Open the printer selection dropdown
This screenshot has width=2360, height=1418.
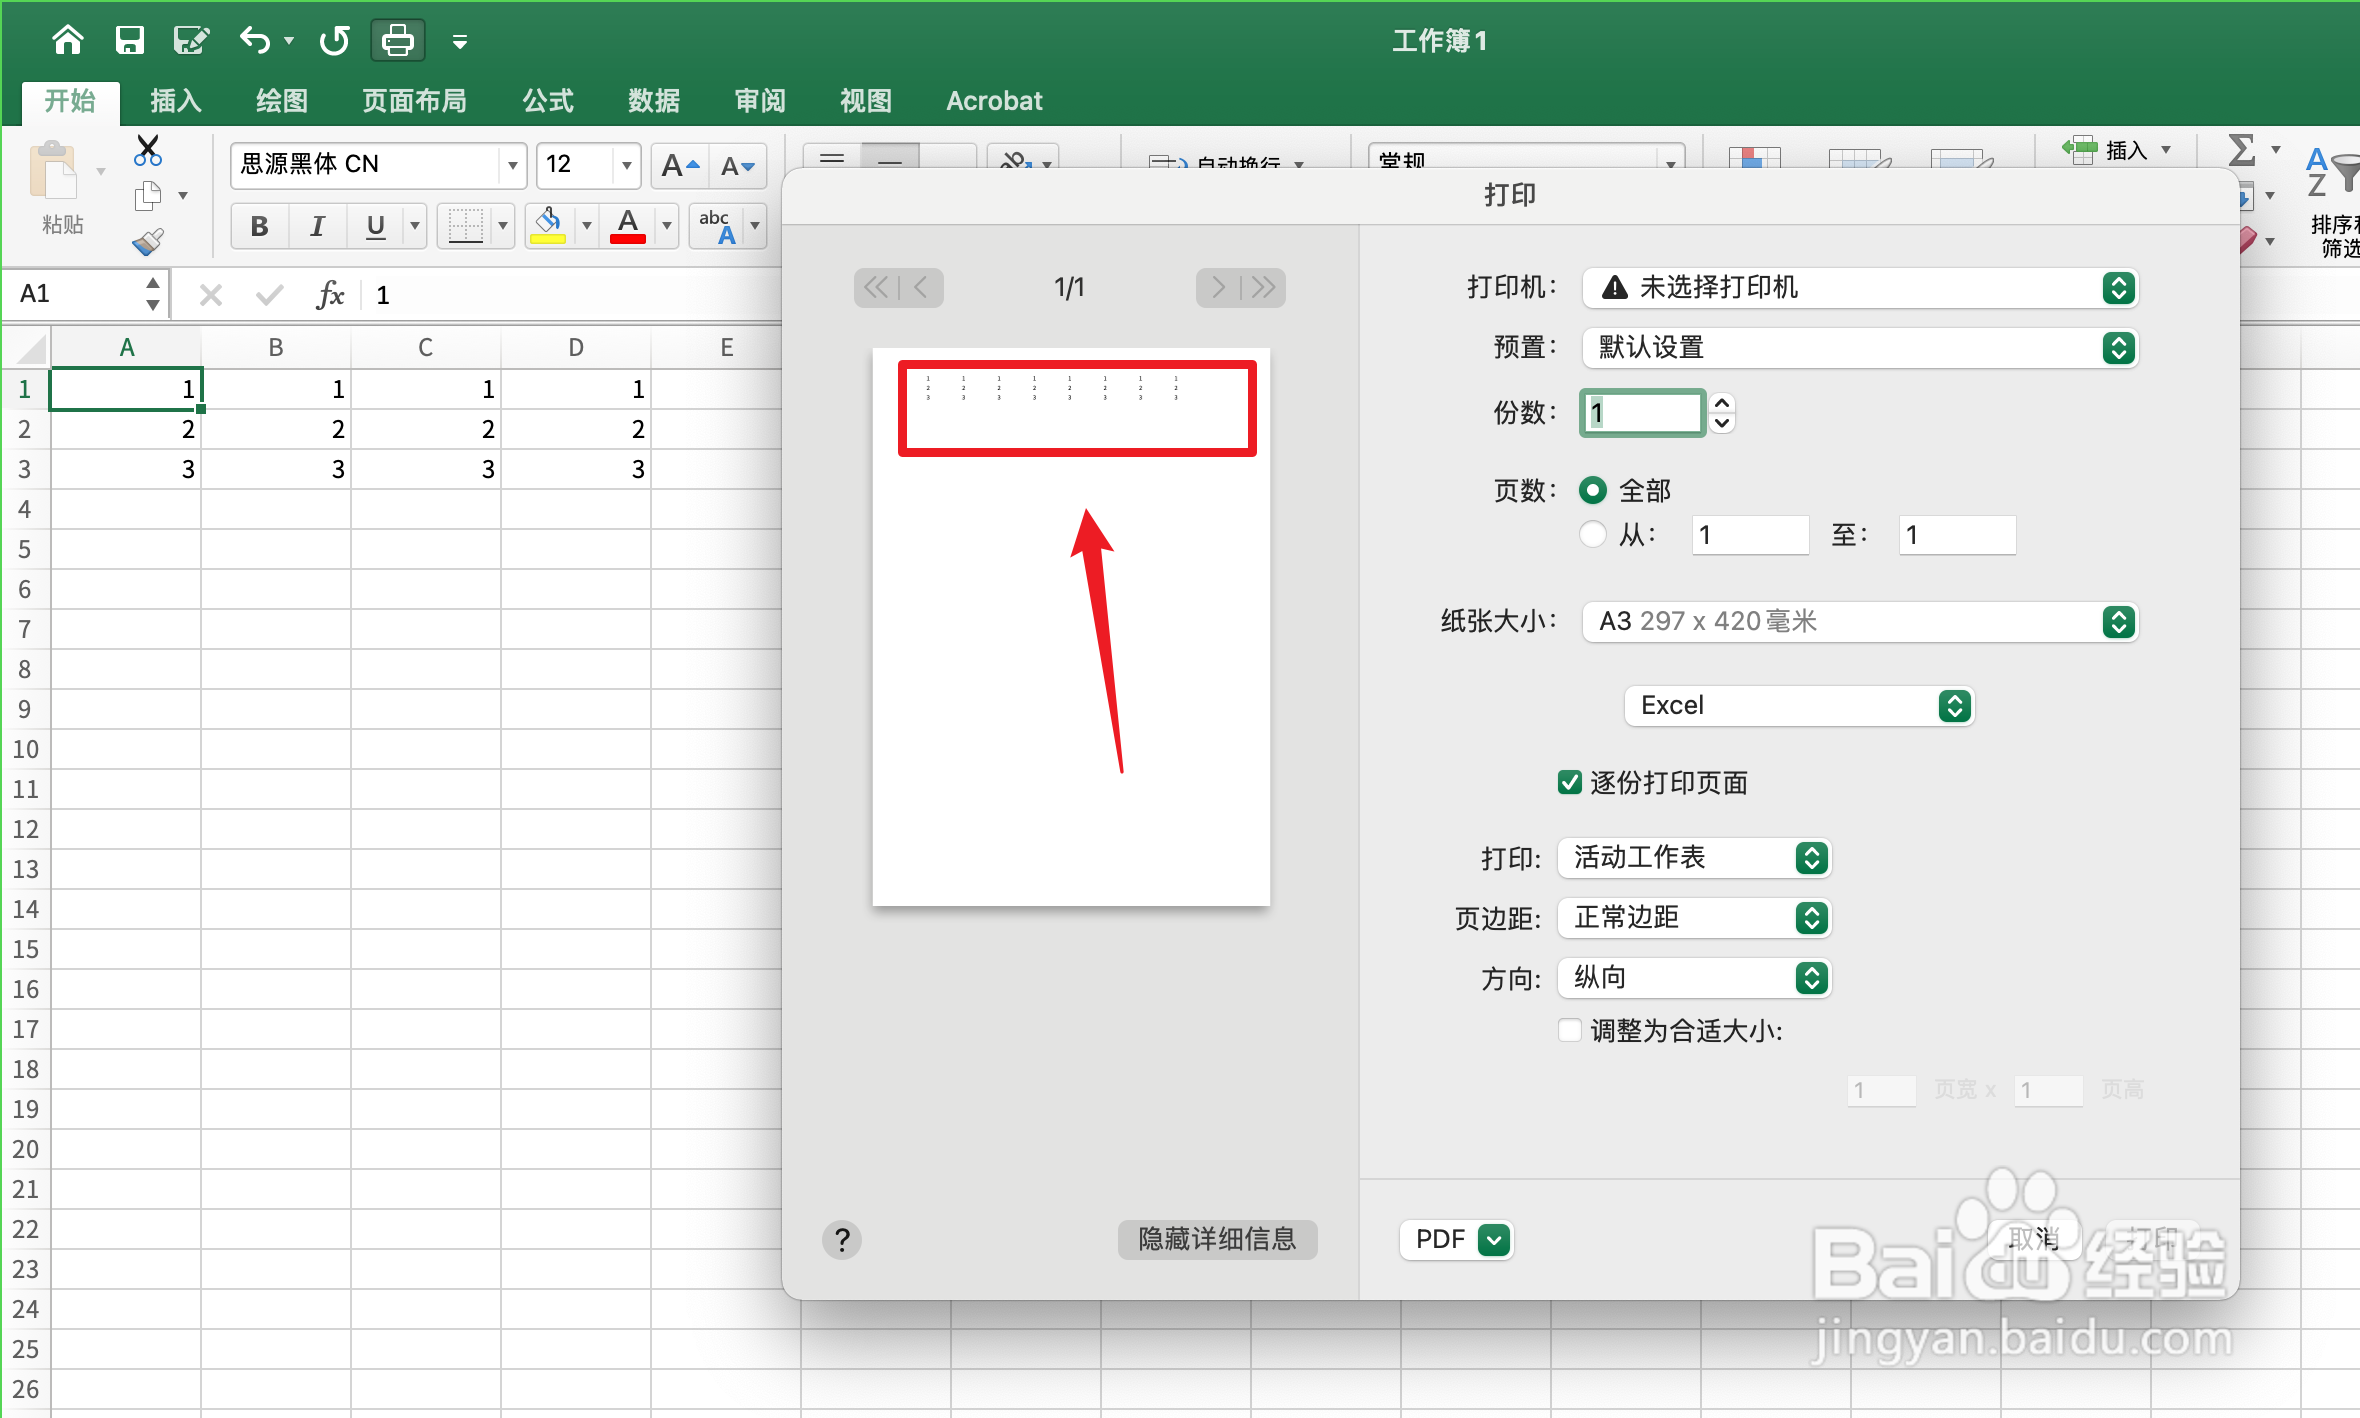pos(2117,288)
